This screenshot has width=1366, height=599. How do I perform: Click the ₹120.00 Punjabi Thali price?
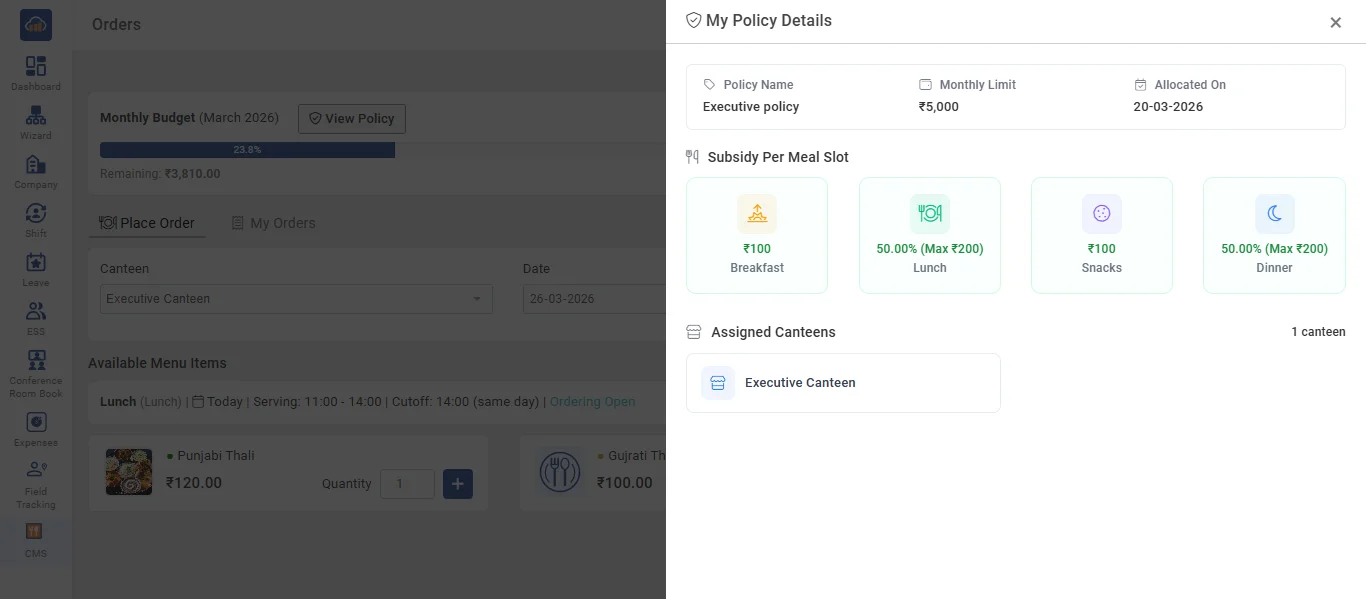pyautogui.click(x=194, y=483)
